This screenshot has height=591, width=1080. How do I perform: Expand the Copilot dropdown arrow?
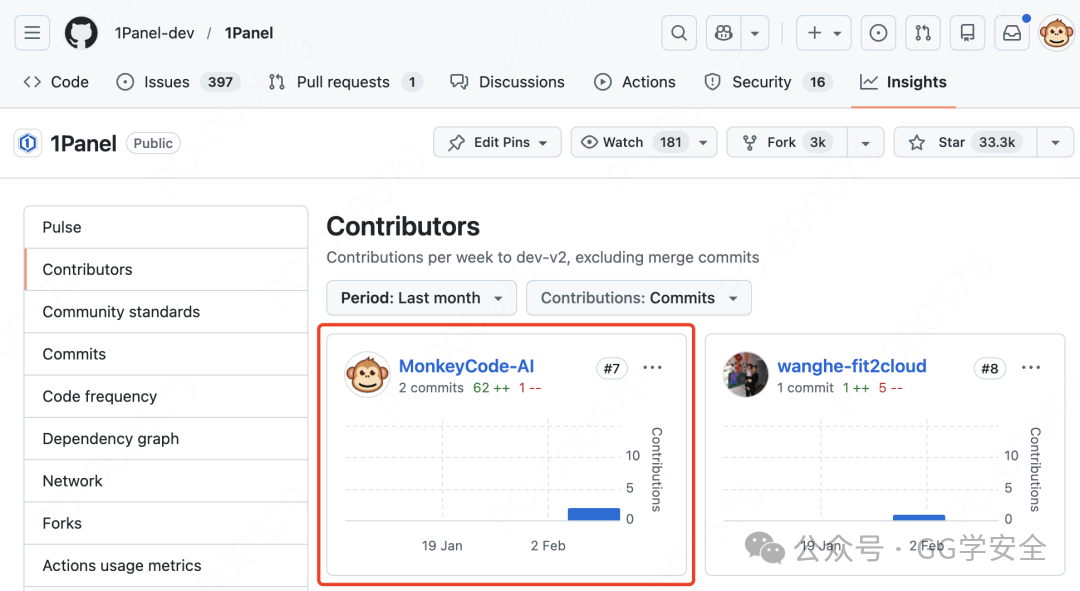tap(755, 33)
